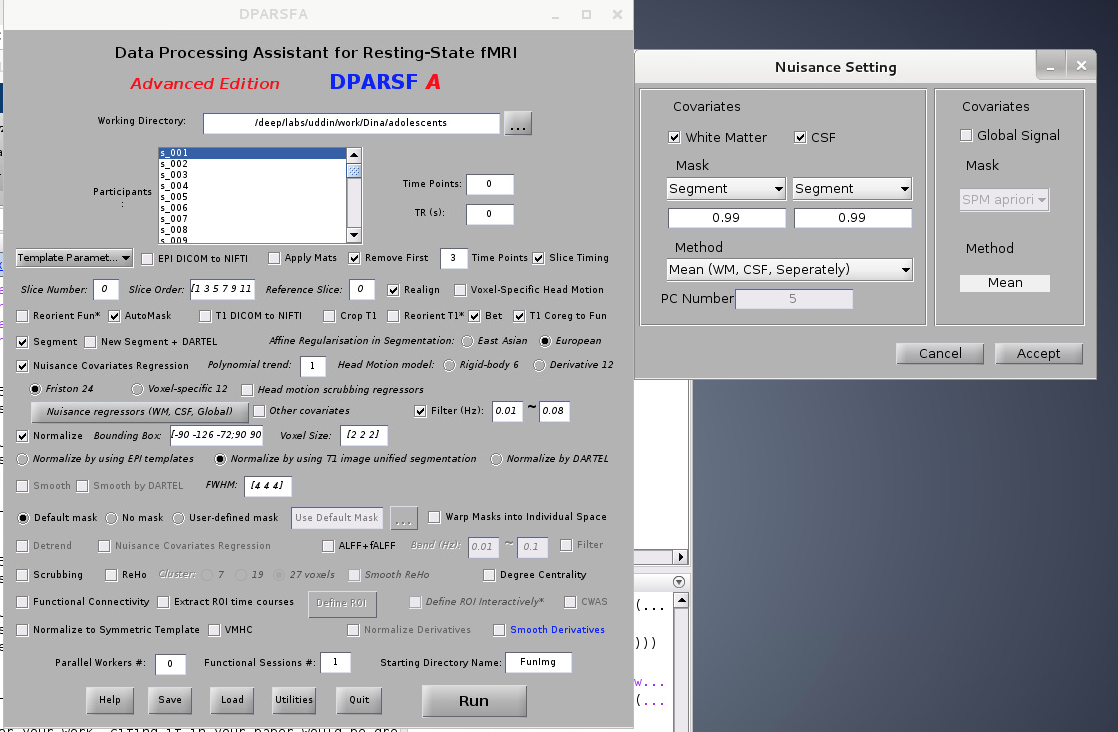Click circular down-arrow icon in background panel

coord(679,582)
